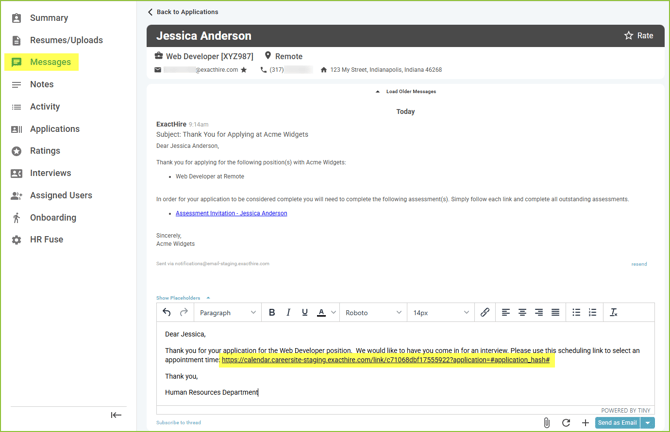
Task: Open text color picker arrow
Action: [334, 313]
